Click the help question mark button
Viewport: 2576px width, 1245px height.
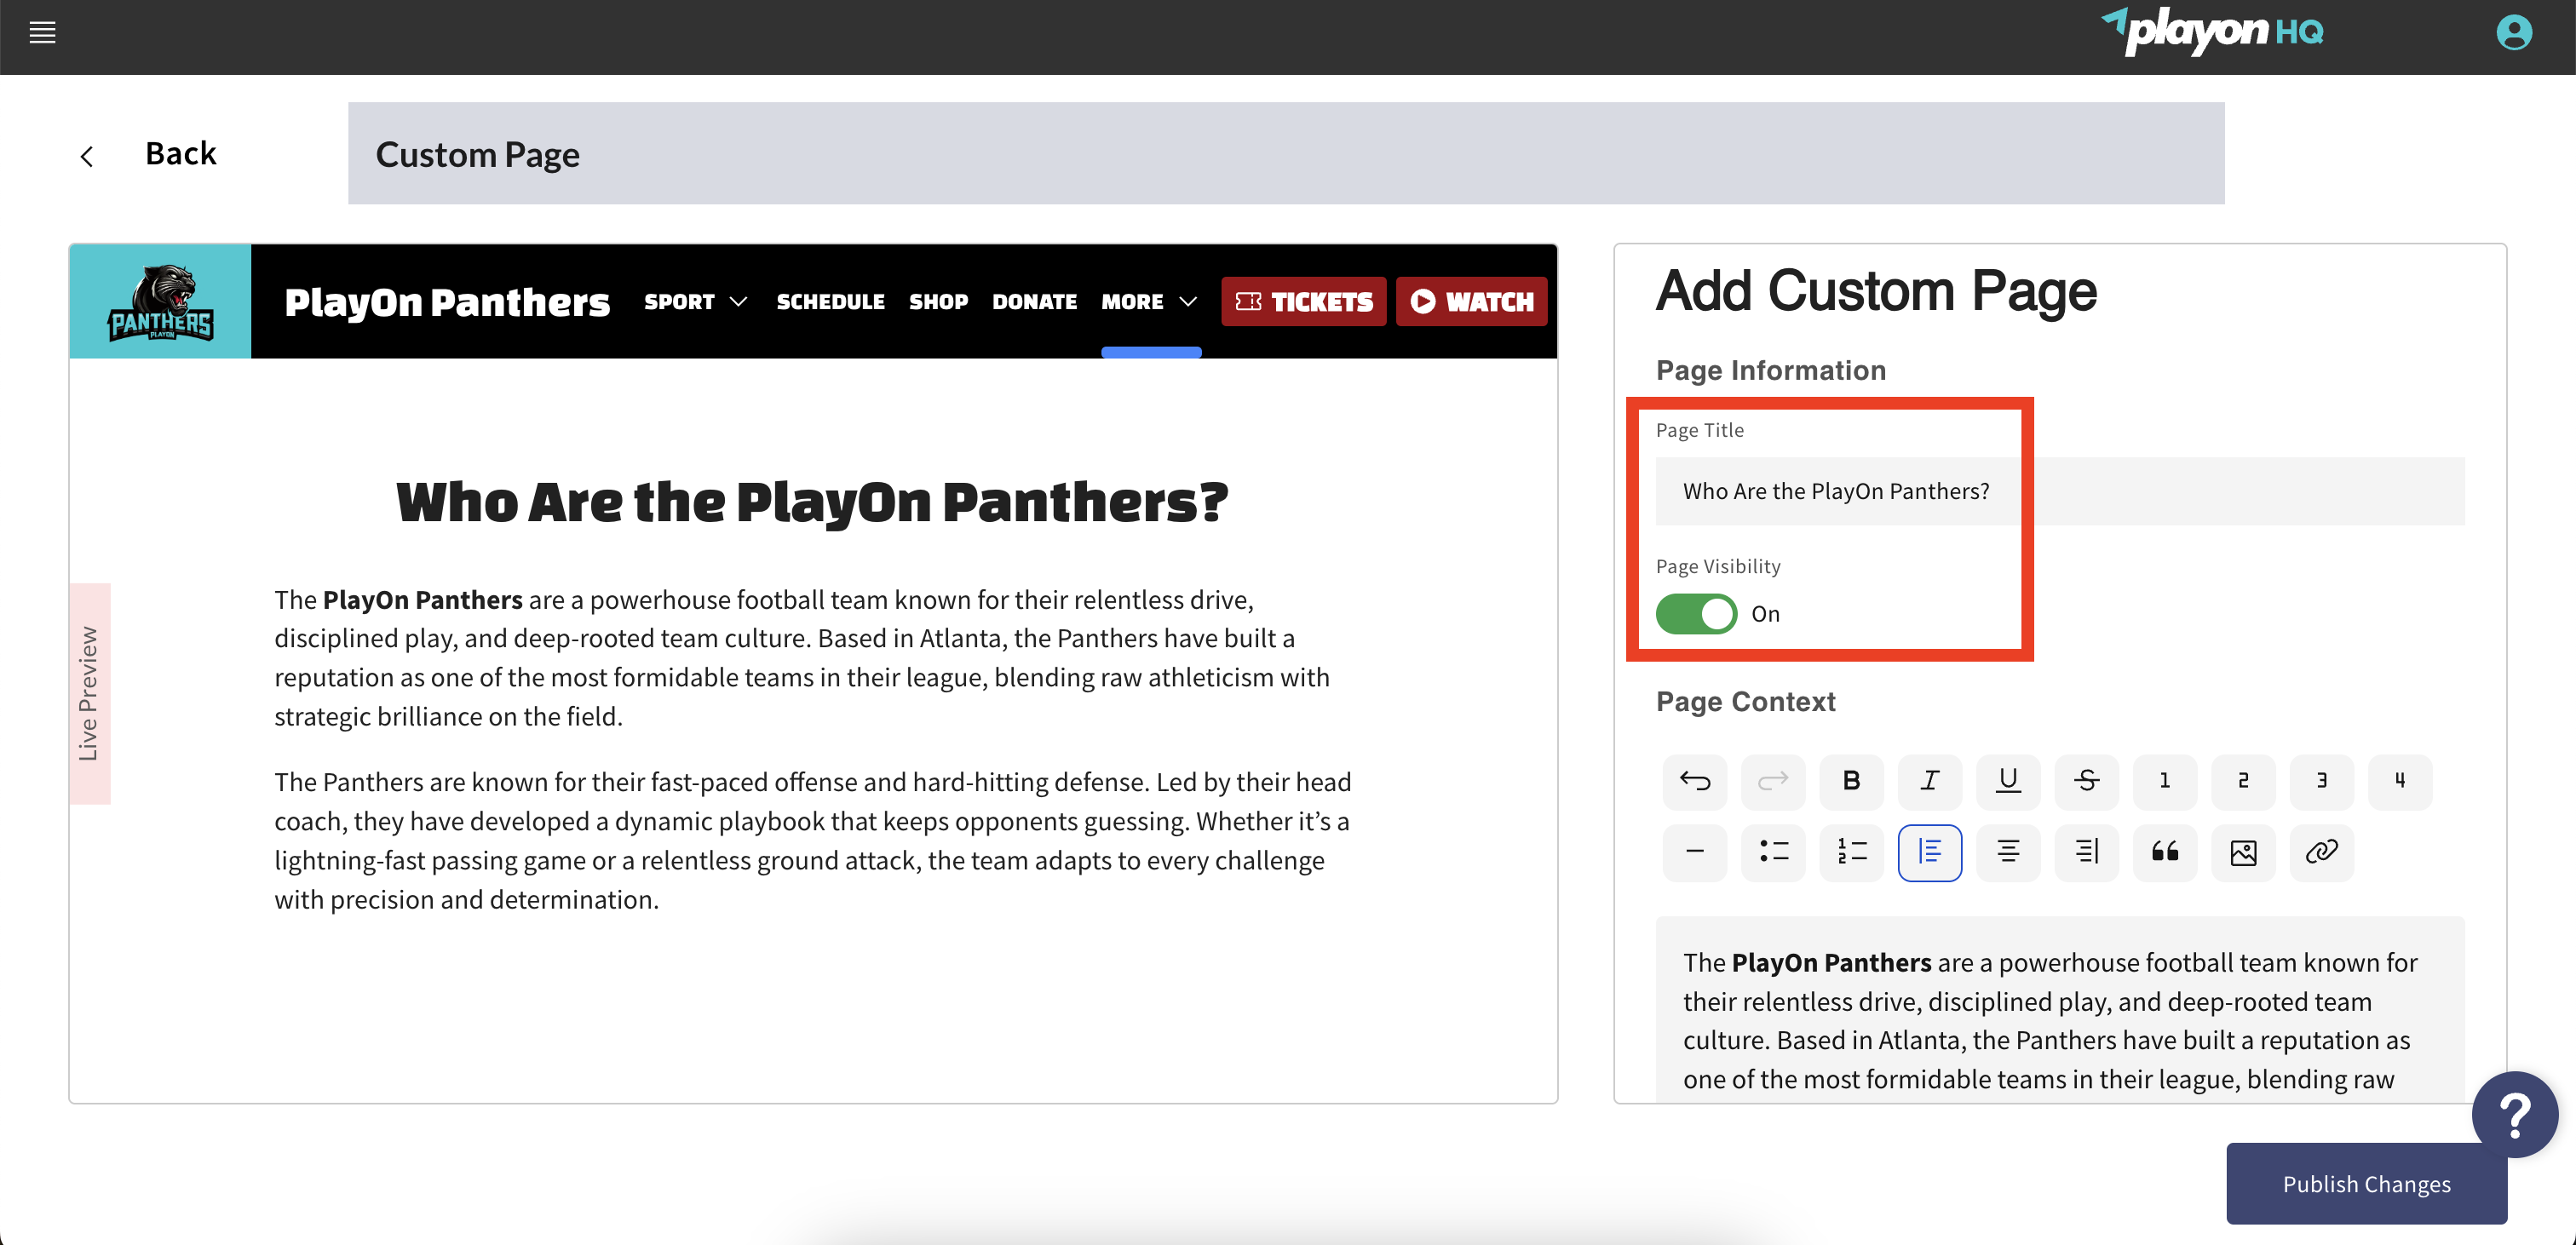(x=2514, y=1114)
